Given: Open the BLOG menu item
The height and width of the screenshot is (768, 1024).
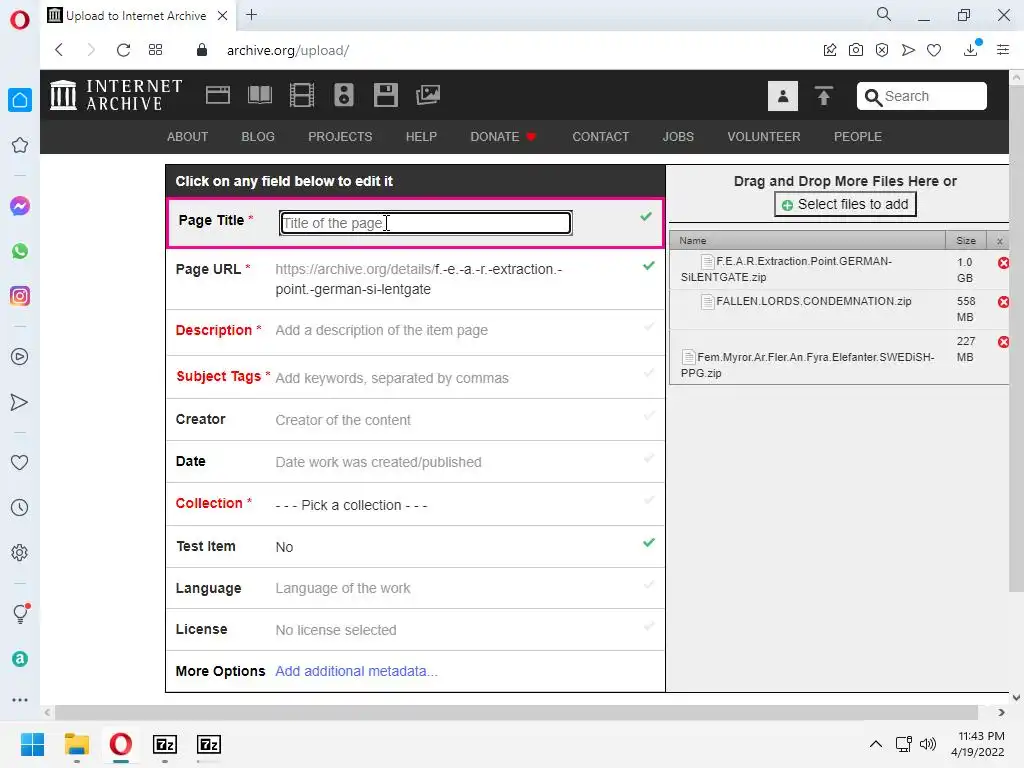Looking at the screenshot, I should coord(258,136).
